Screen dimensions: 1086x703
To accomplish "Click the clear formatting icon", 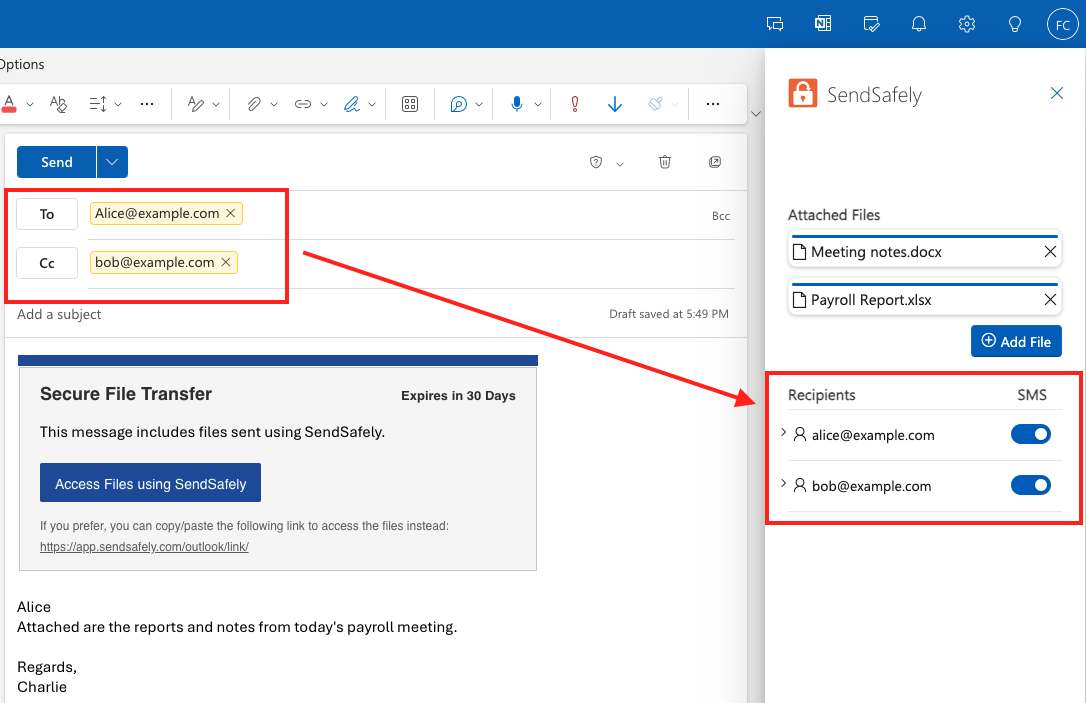I will [58, 104].
